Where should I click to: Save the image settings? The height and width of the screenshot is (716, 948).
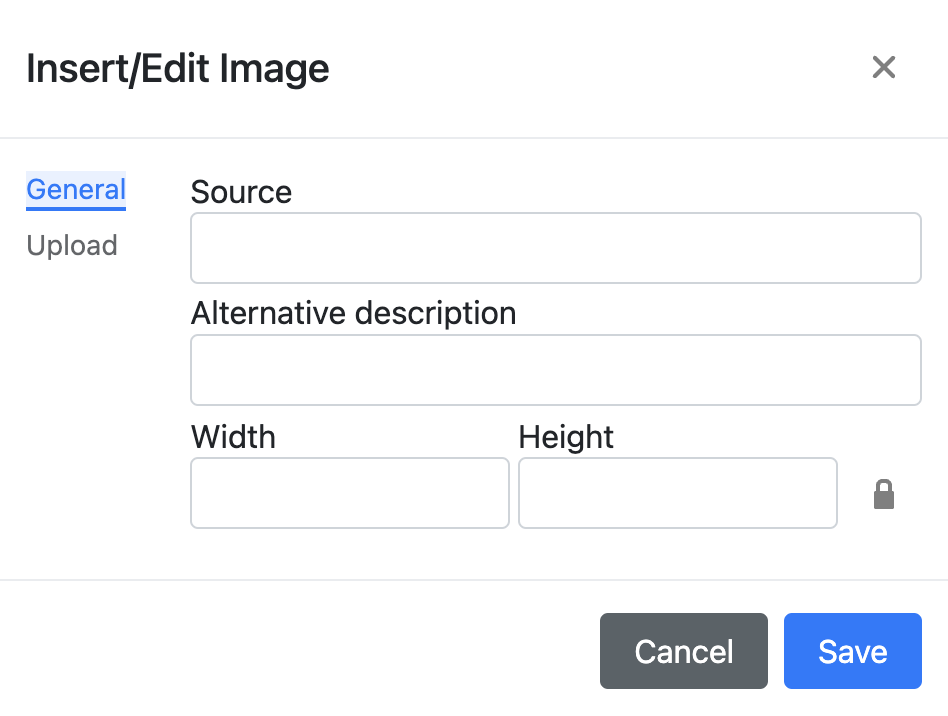coord(852,651)
